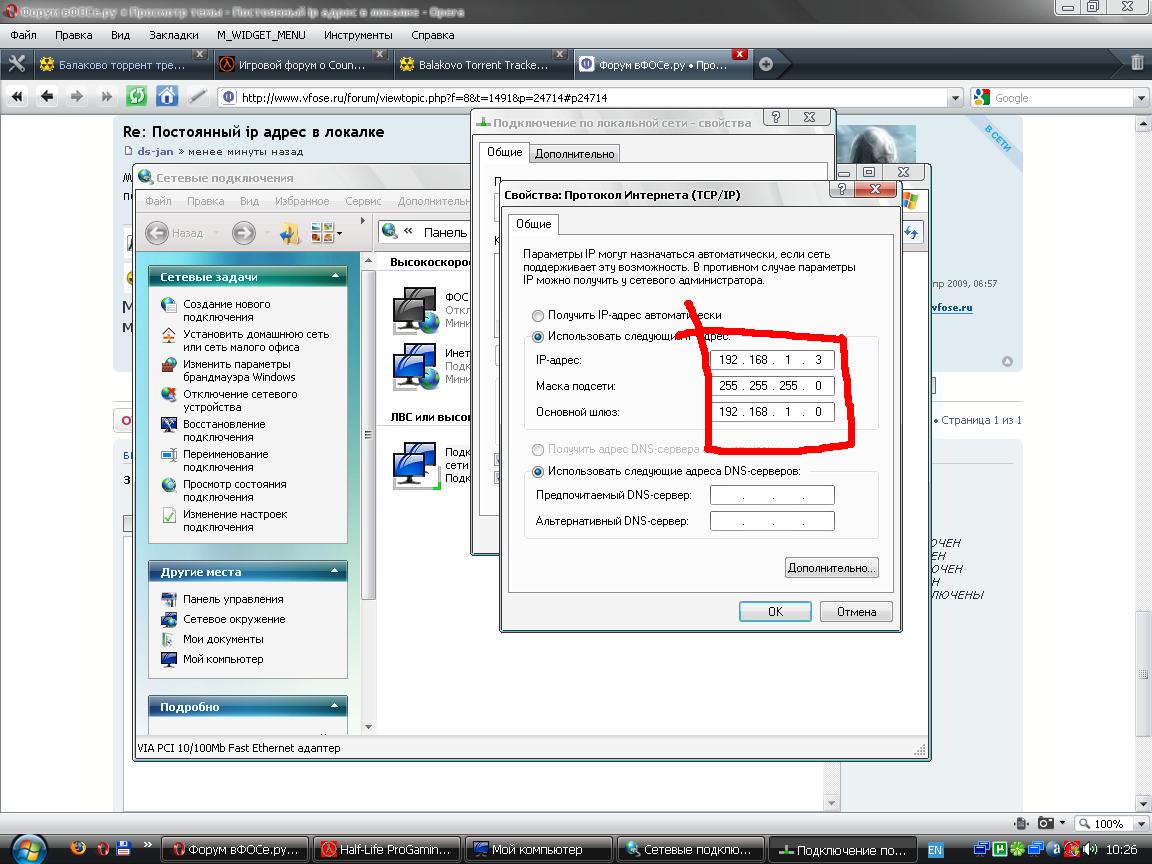Select Использовать следующие адреса DNS-серверов option

pos(539,471)
